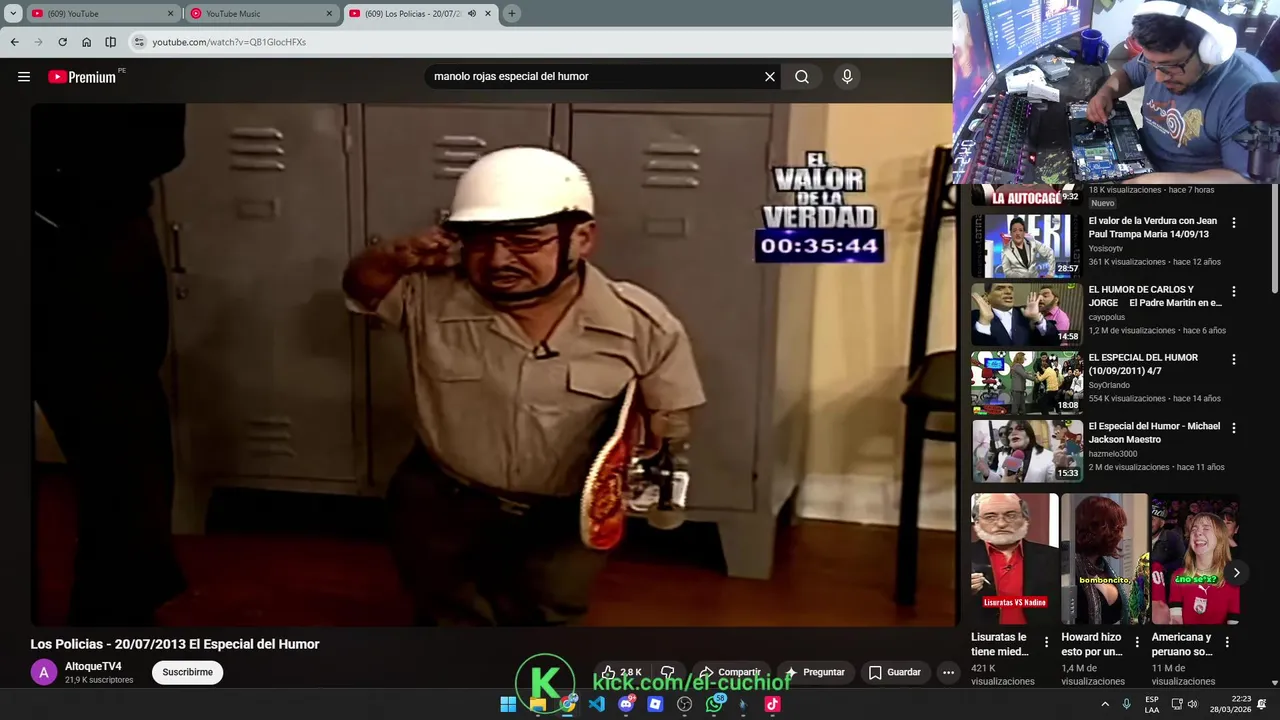Toggle the browser side panel icon
The image size is (1280, 720).
coord(110,42)
